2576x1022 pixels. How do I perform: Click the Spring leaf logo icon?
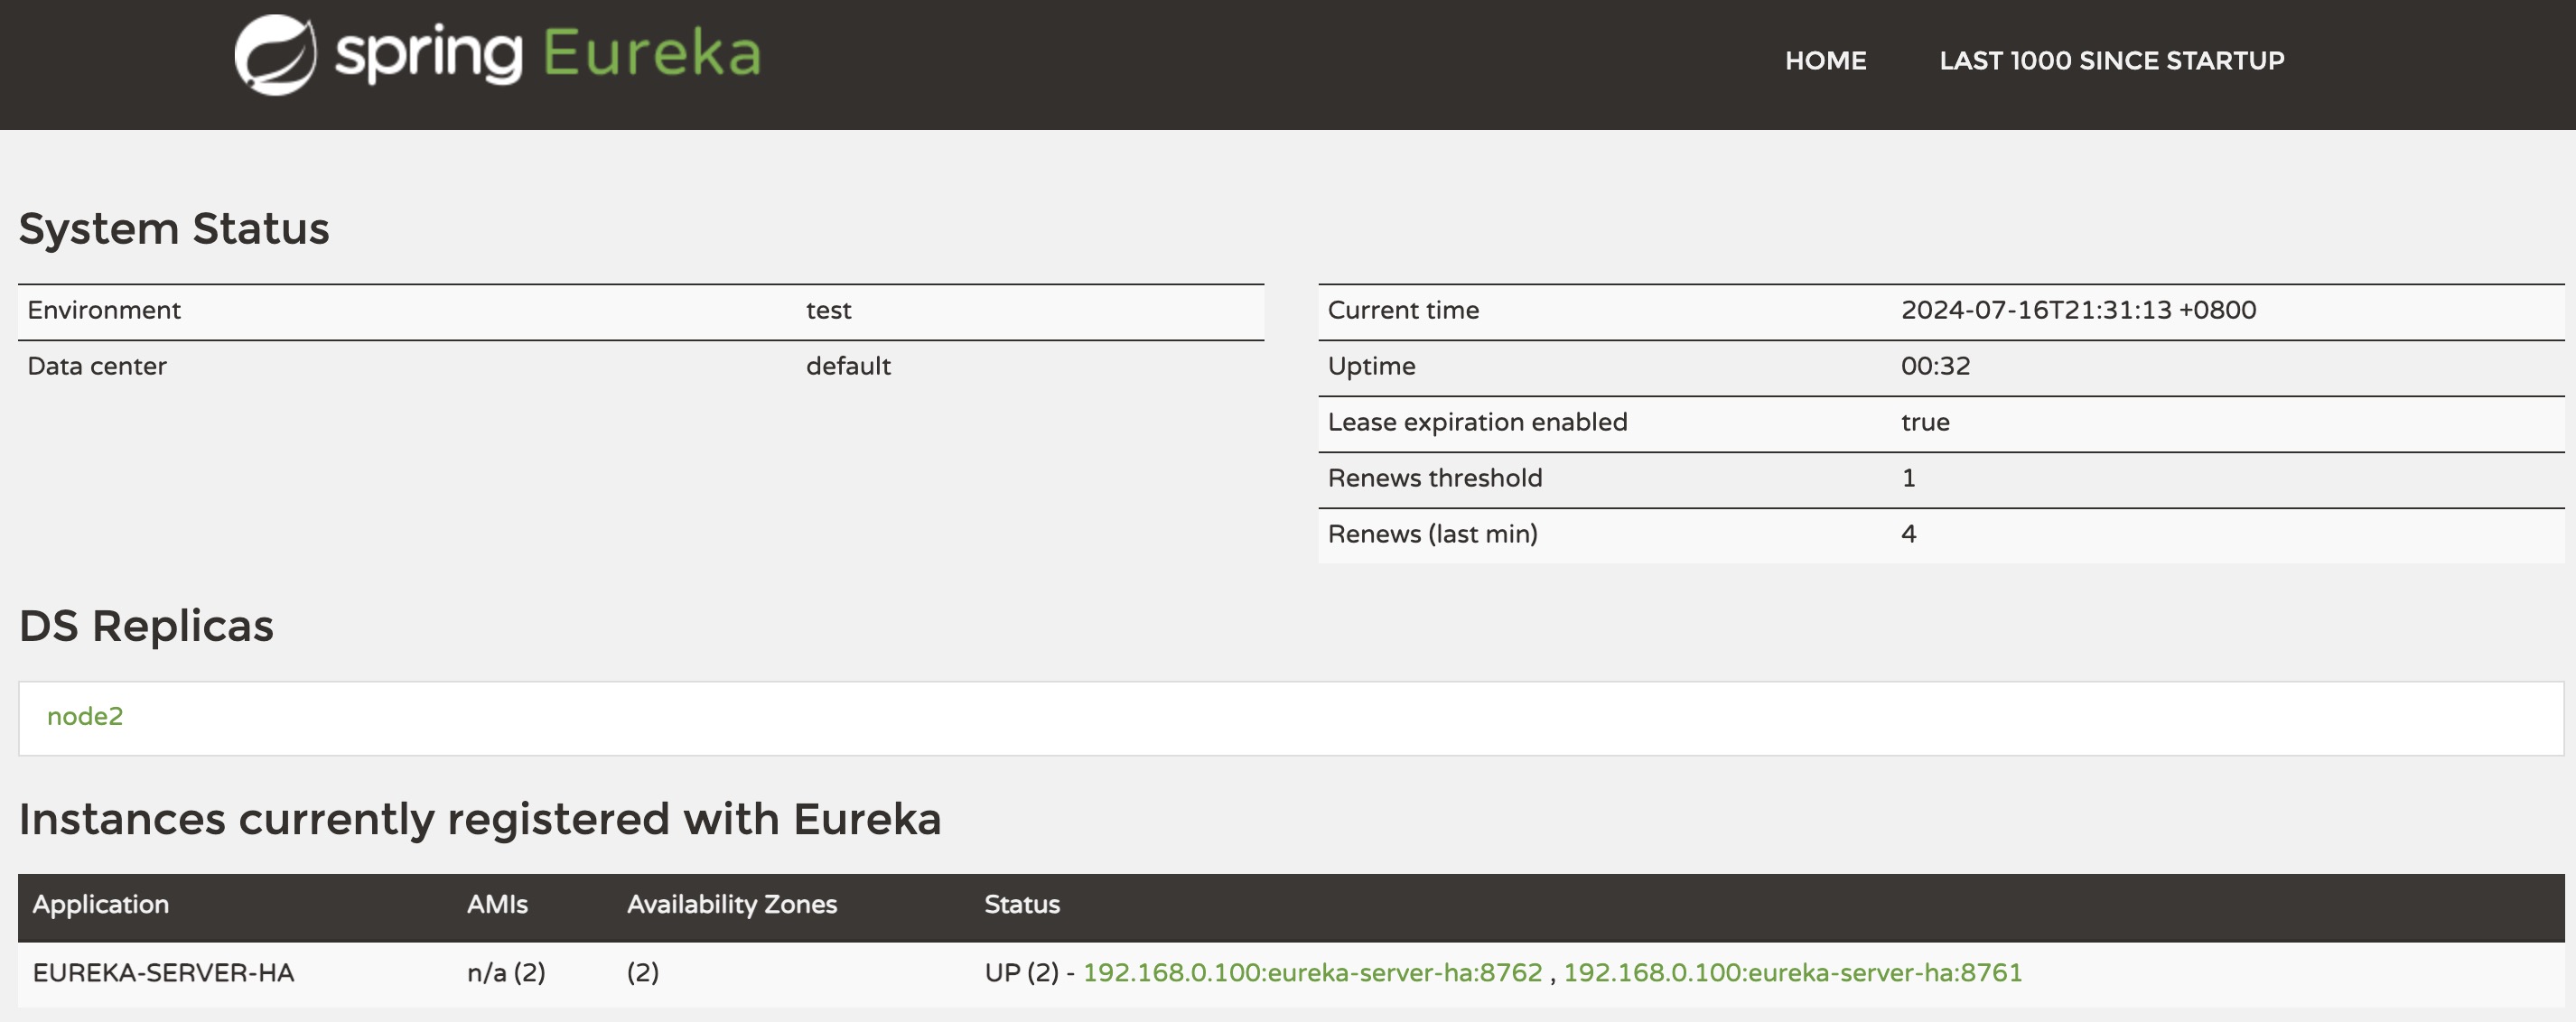[x=275, y=55]
